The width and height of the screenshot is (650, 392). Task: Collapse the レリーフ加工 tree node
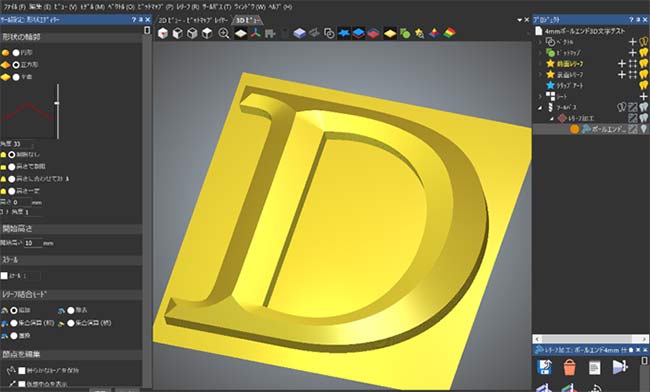(552, 119)
